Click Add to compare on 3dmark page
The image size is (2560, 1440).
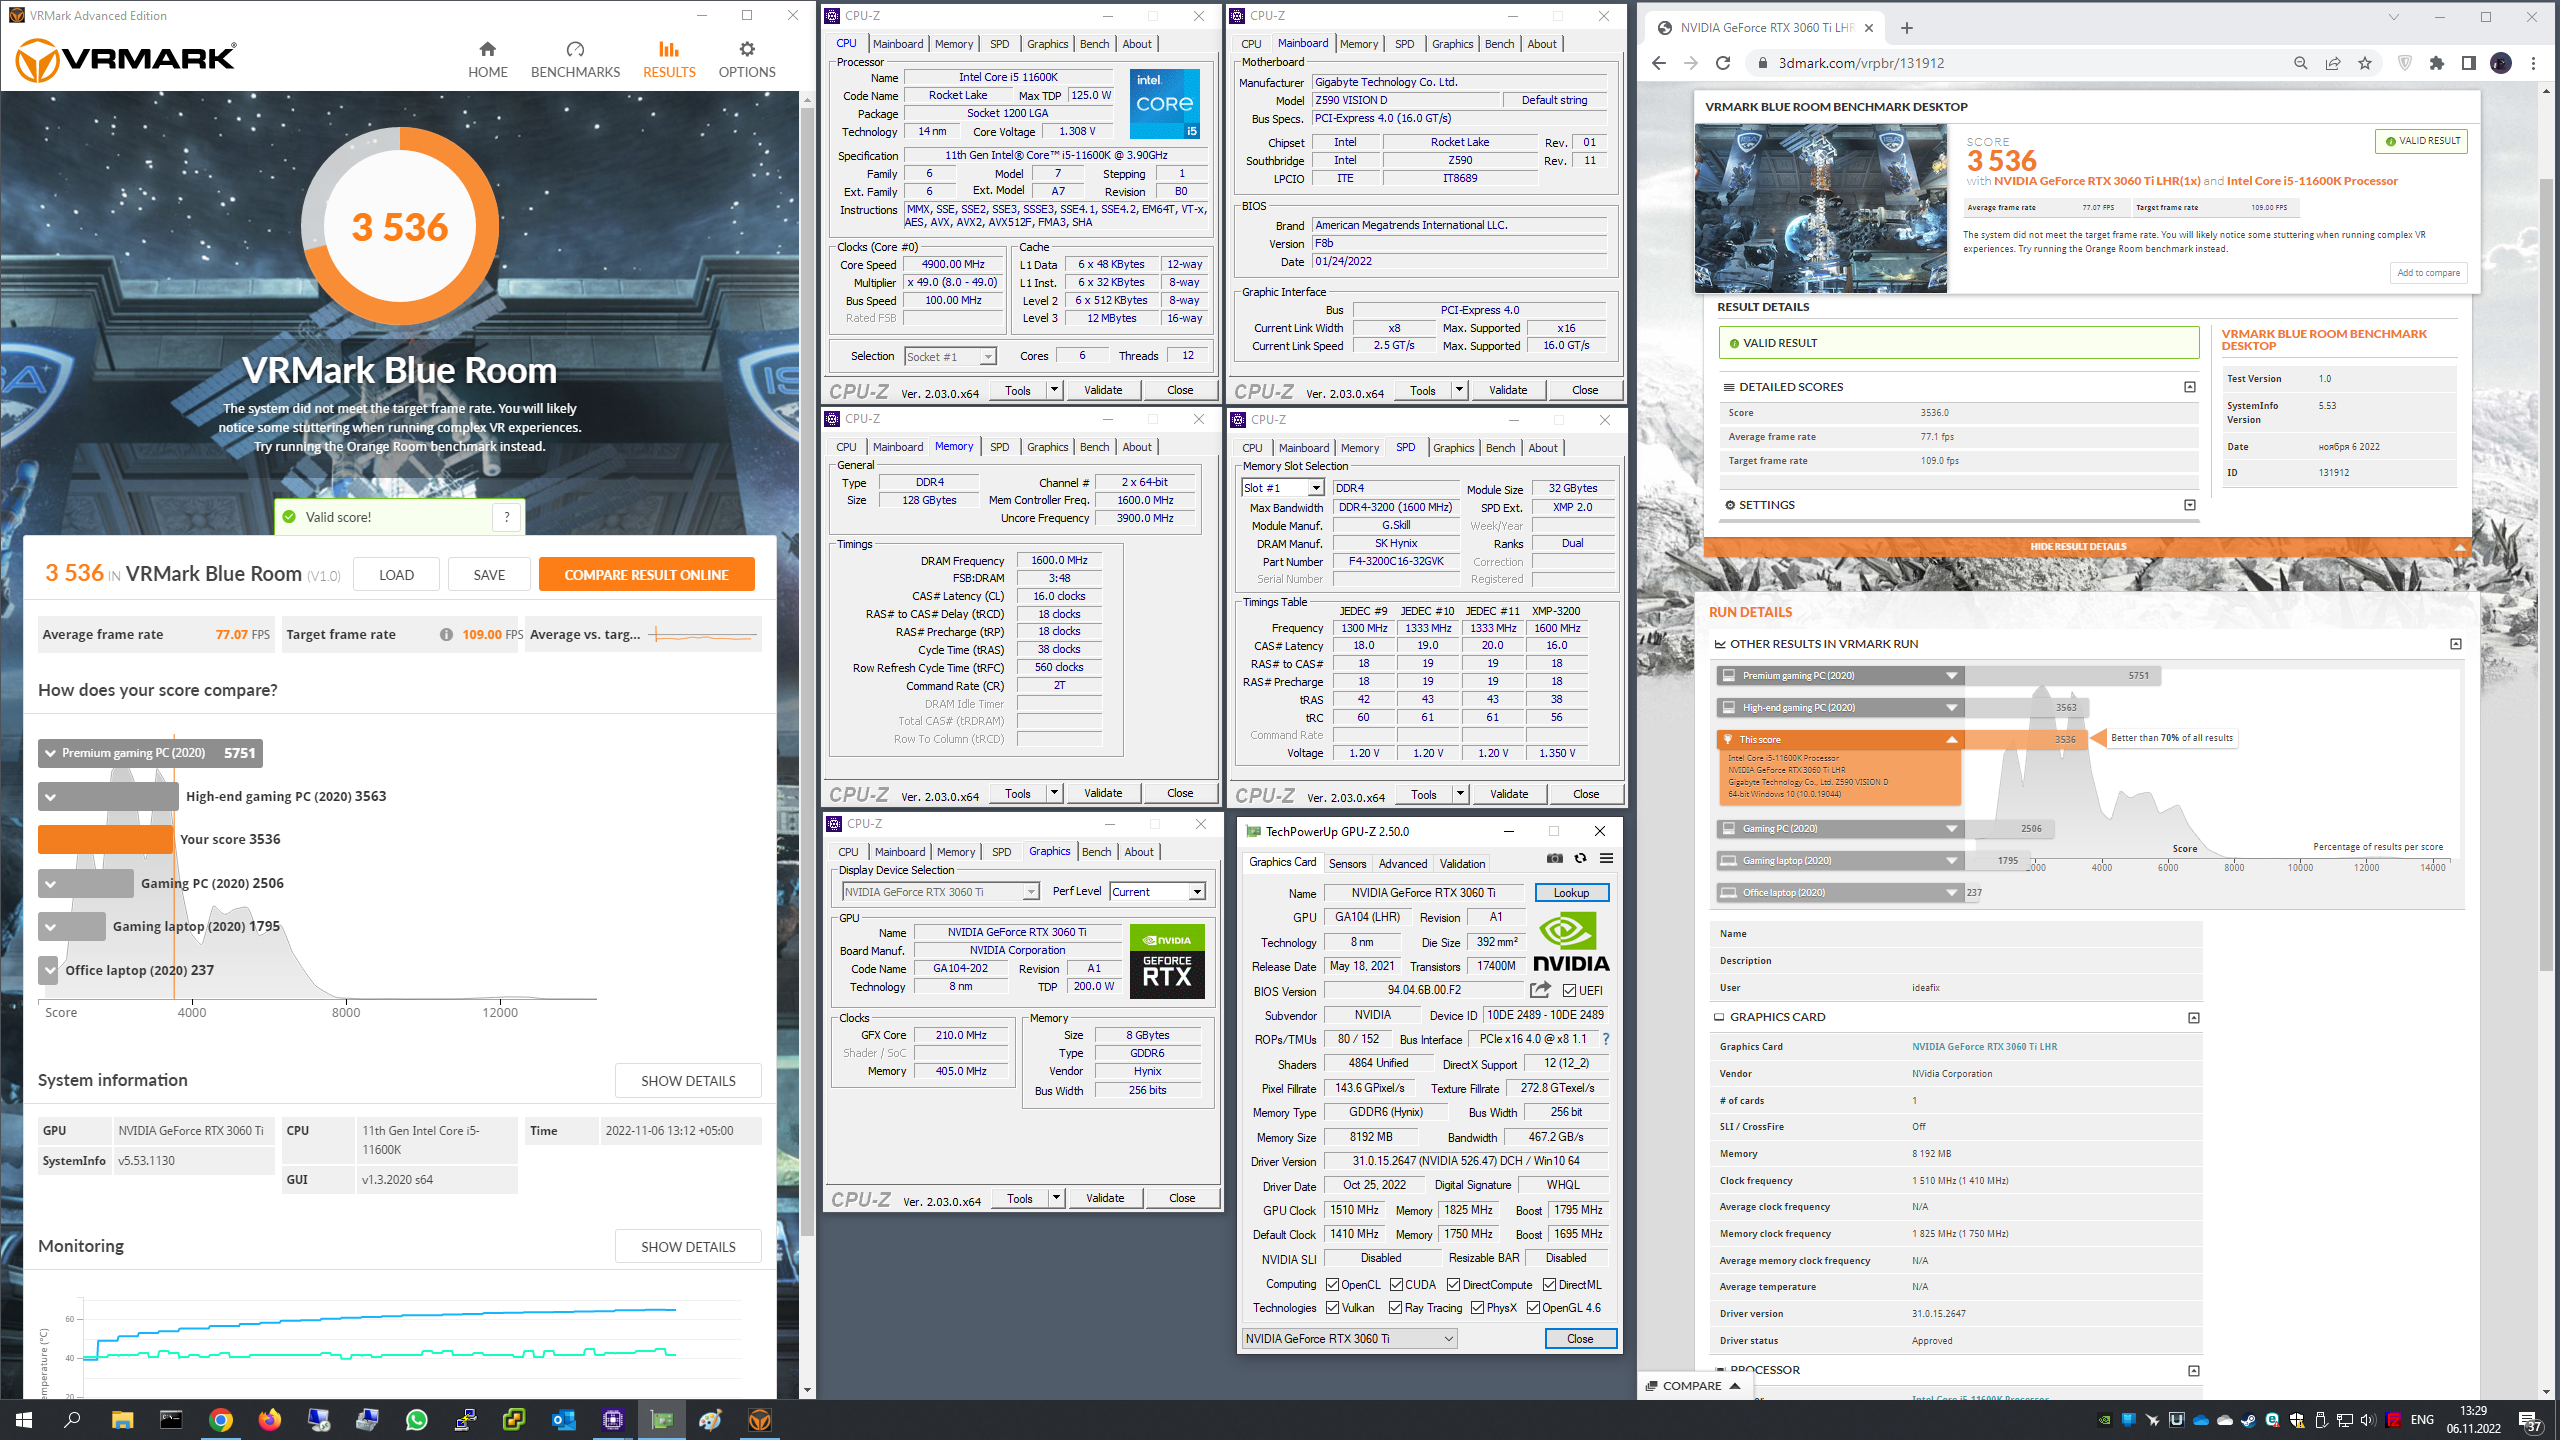click(2428, 273)
